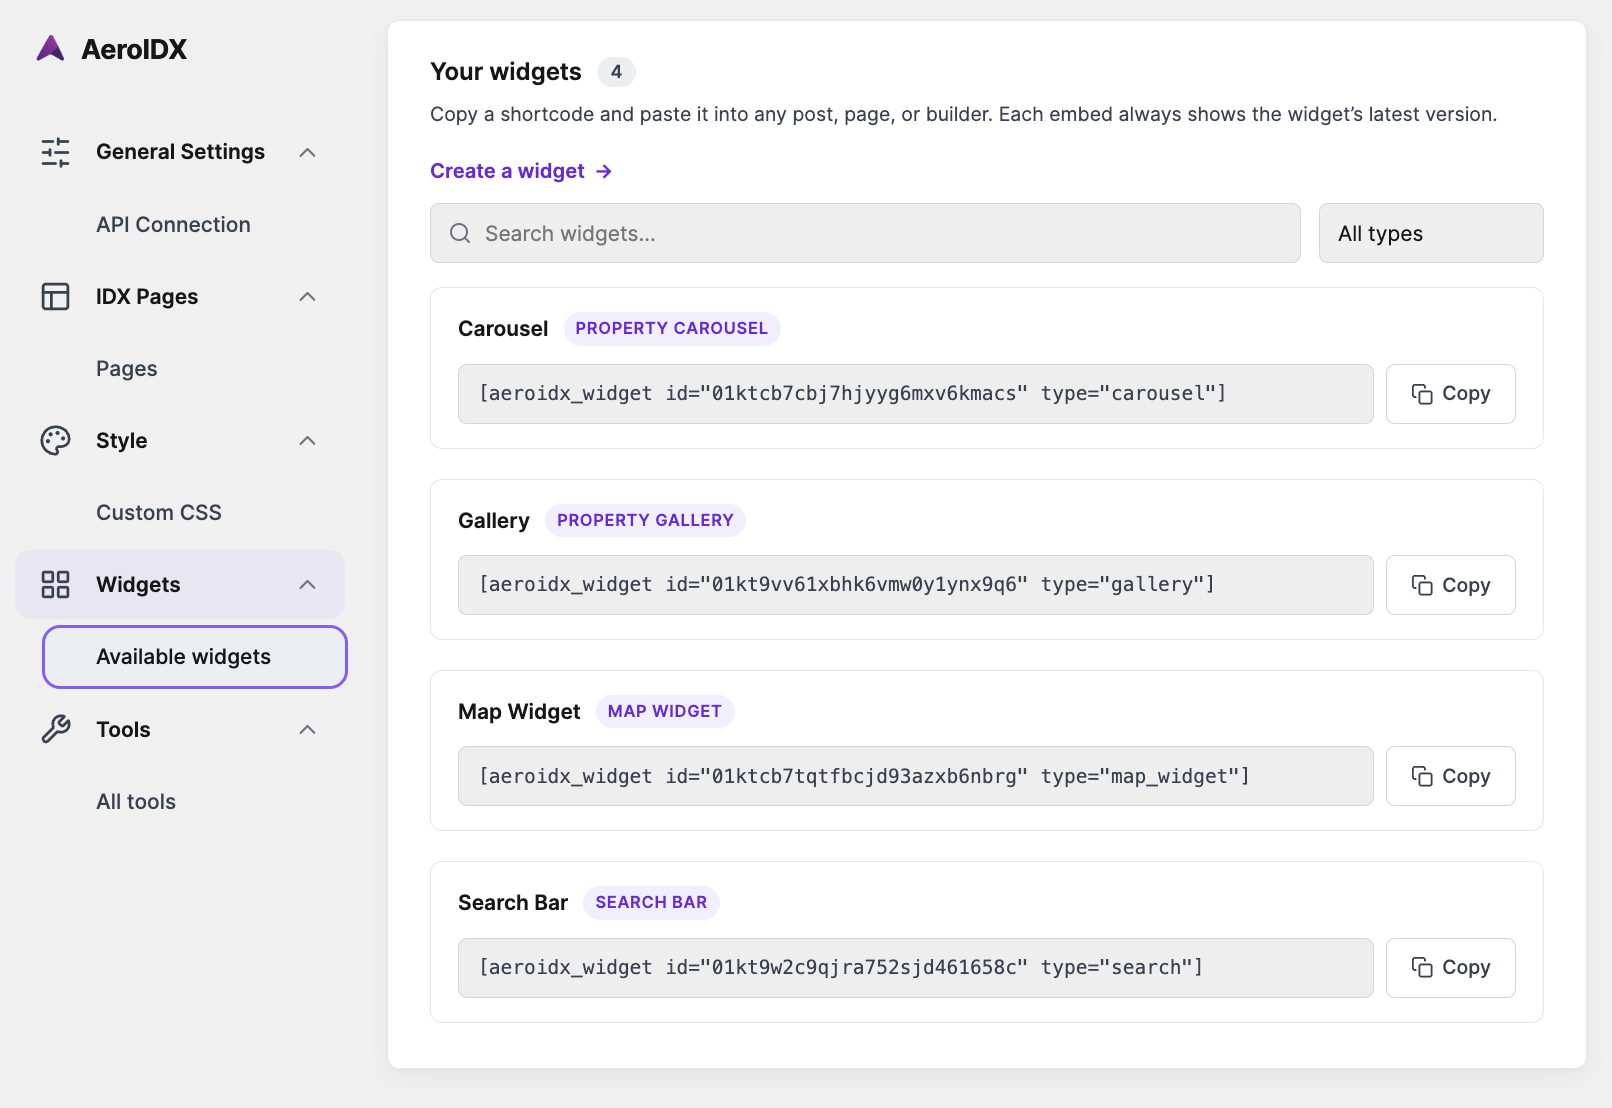Open All tools page

[x=136, y=801]
